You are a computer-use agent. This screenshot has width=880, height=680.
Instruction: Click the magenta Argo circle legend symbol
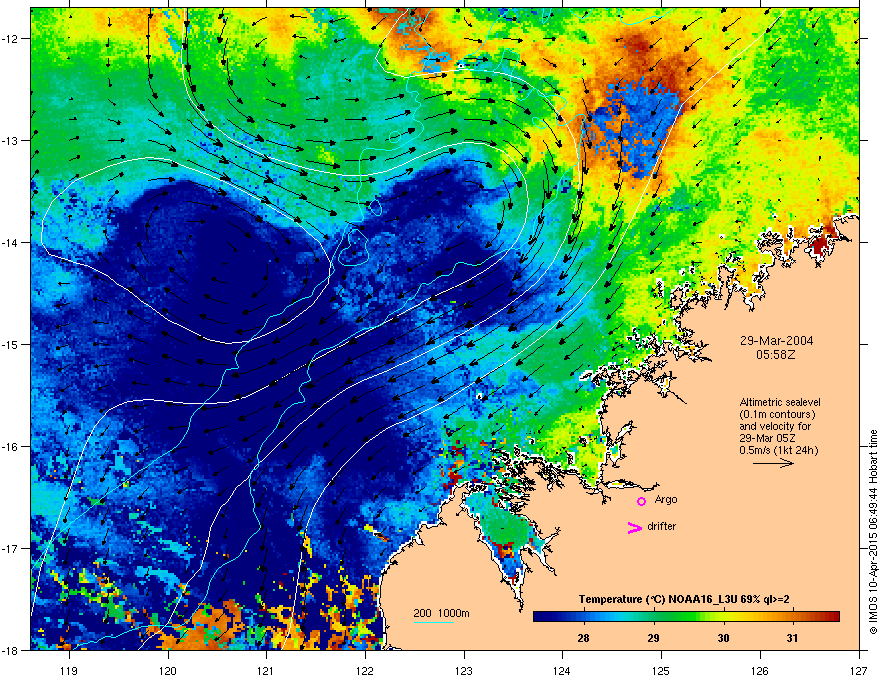(641, 501)
